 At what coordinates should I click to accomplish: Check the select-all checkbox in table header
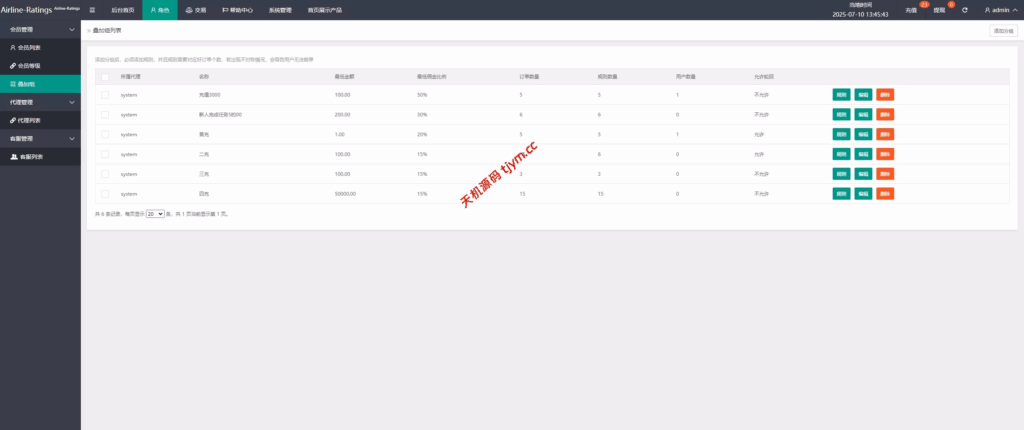pyautogui.click(x=105, y=76)
